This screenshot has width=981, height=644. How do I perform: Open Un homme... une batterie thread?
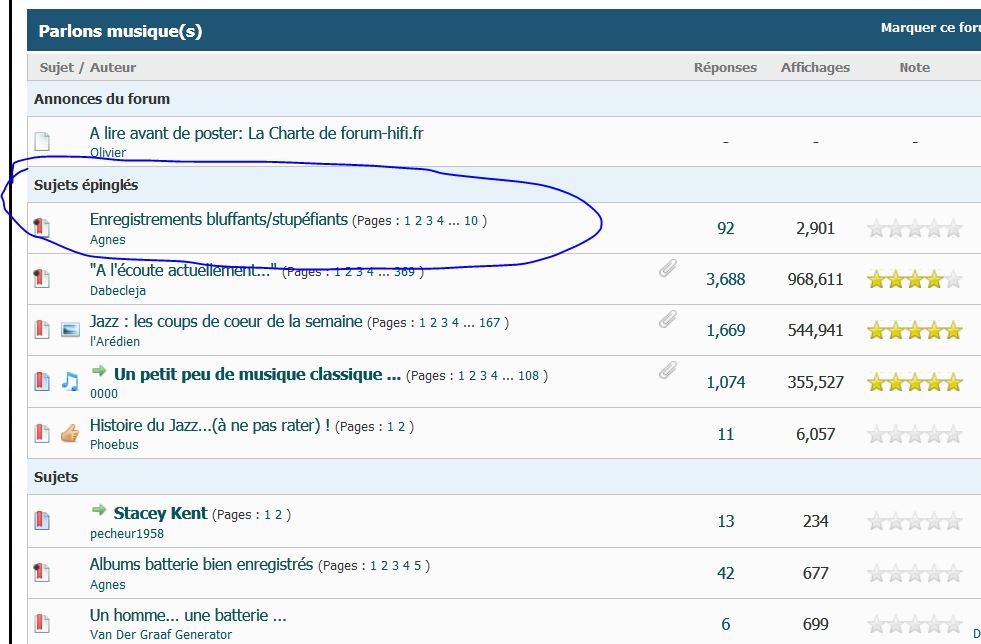pyautogui.click(x=188, y=616)
